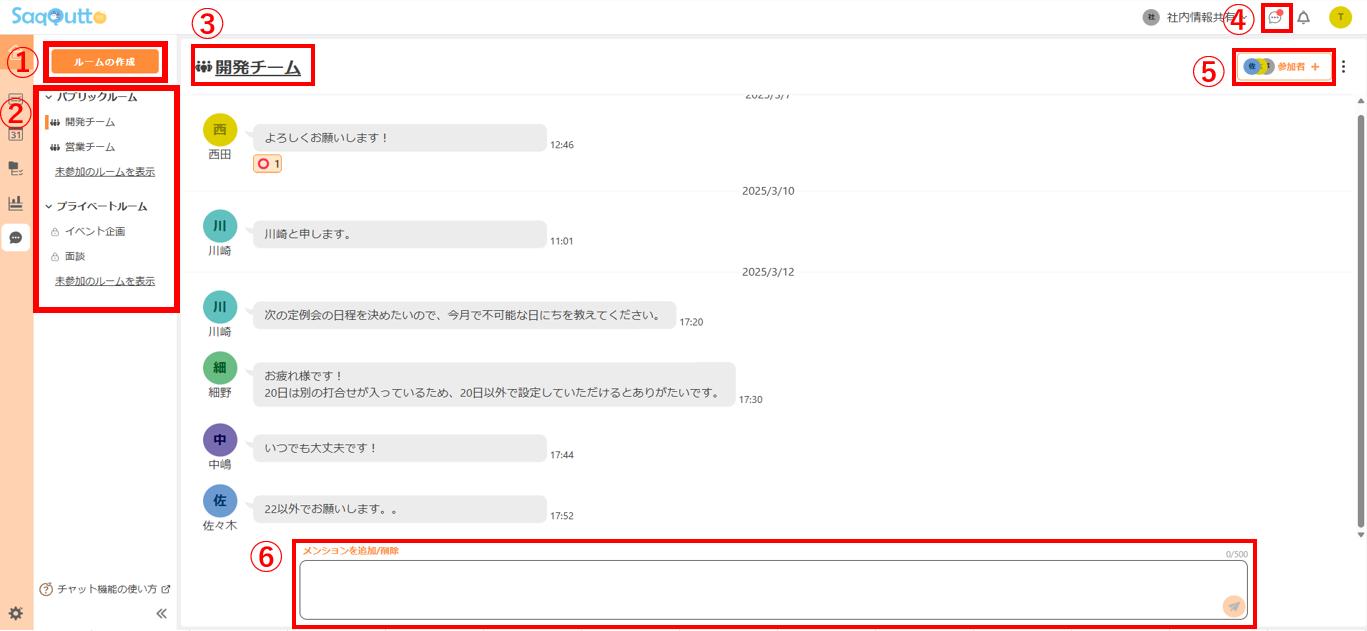Click the notification bell icon
The width and height of the screenshot is (1367, 631).
[1303, 17]
